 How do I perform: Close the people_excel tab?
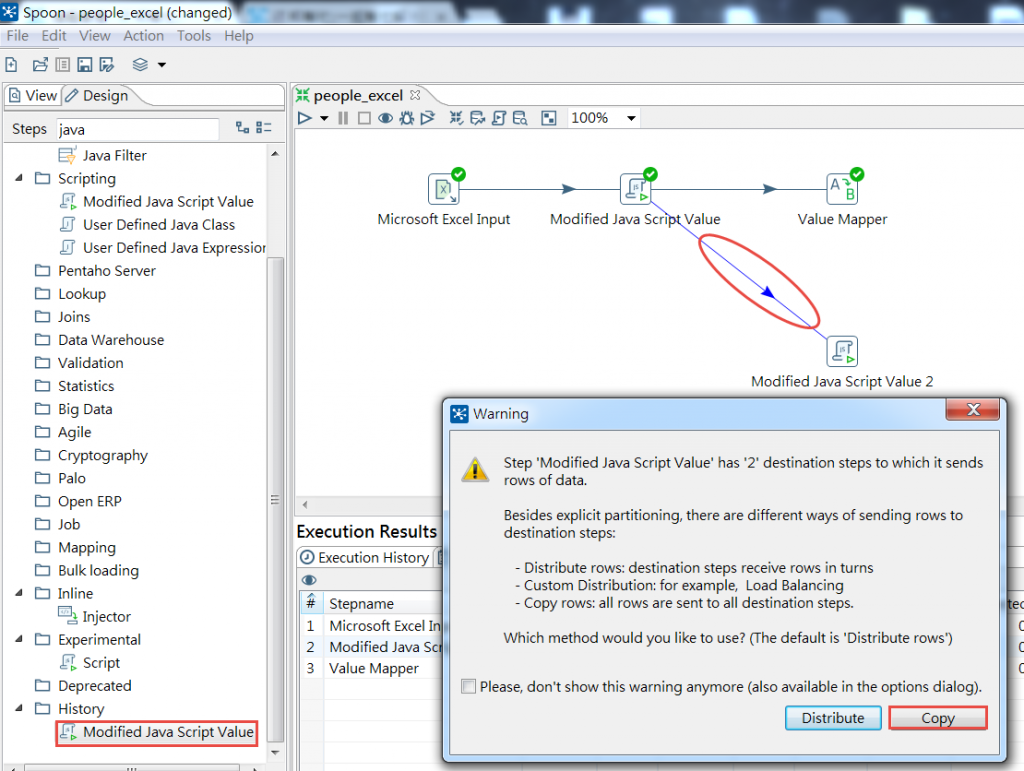[x=415, y=95]
